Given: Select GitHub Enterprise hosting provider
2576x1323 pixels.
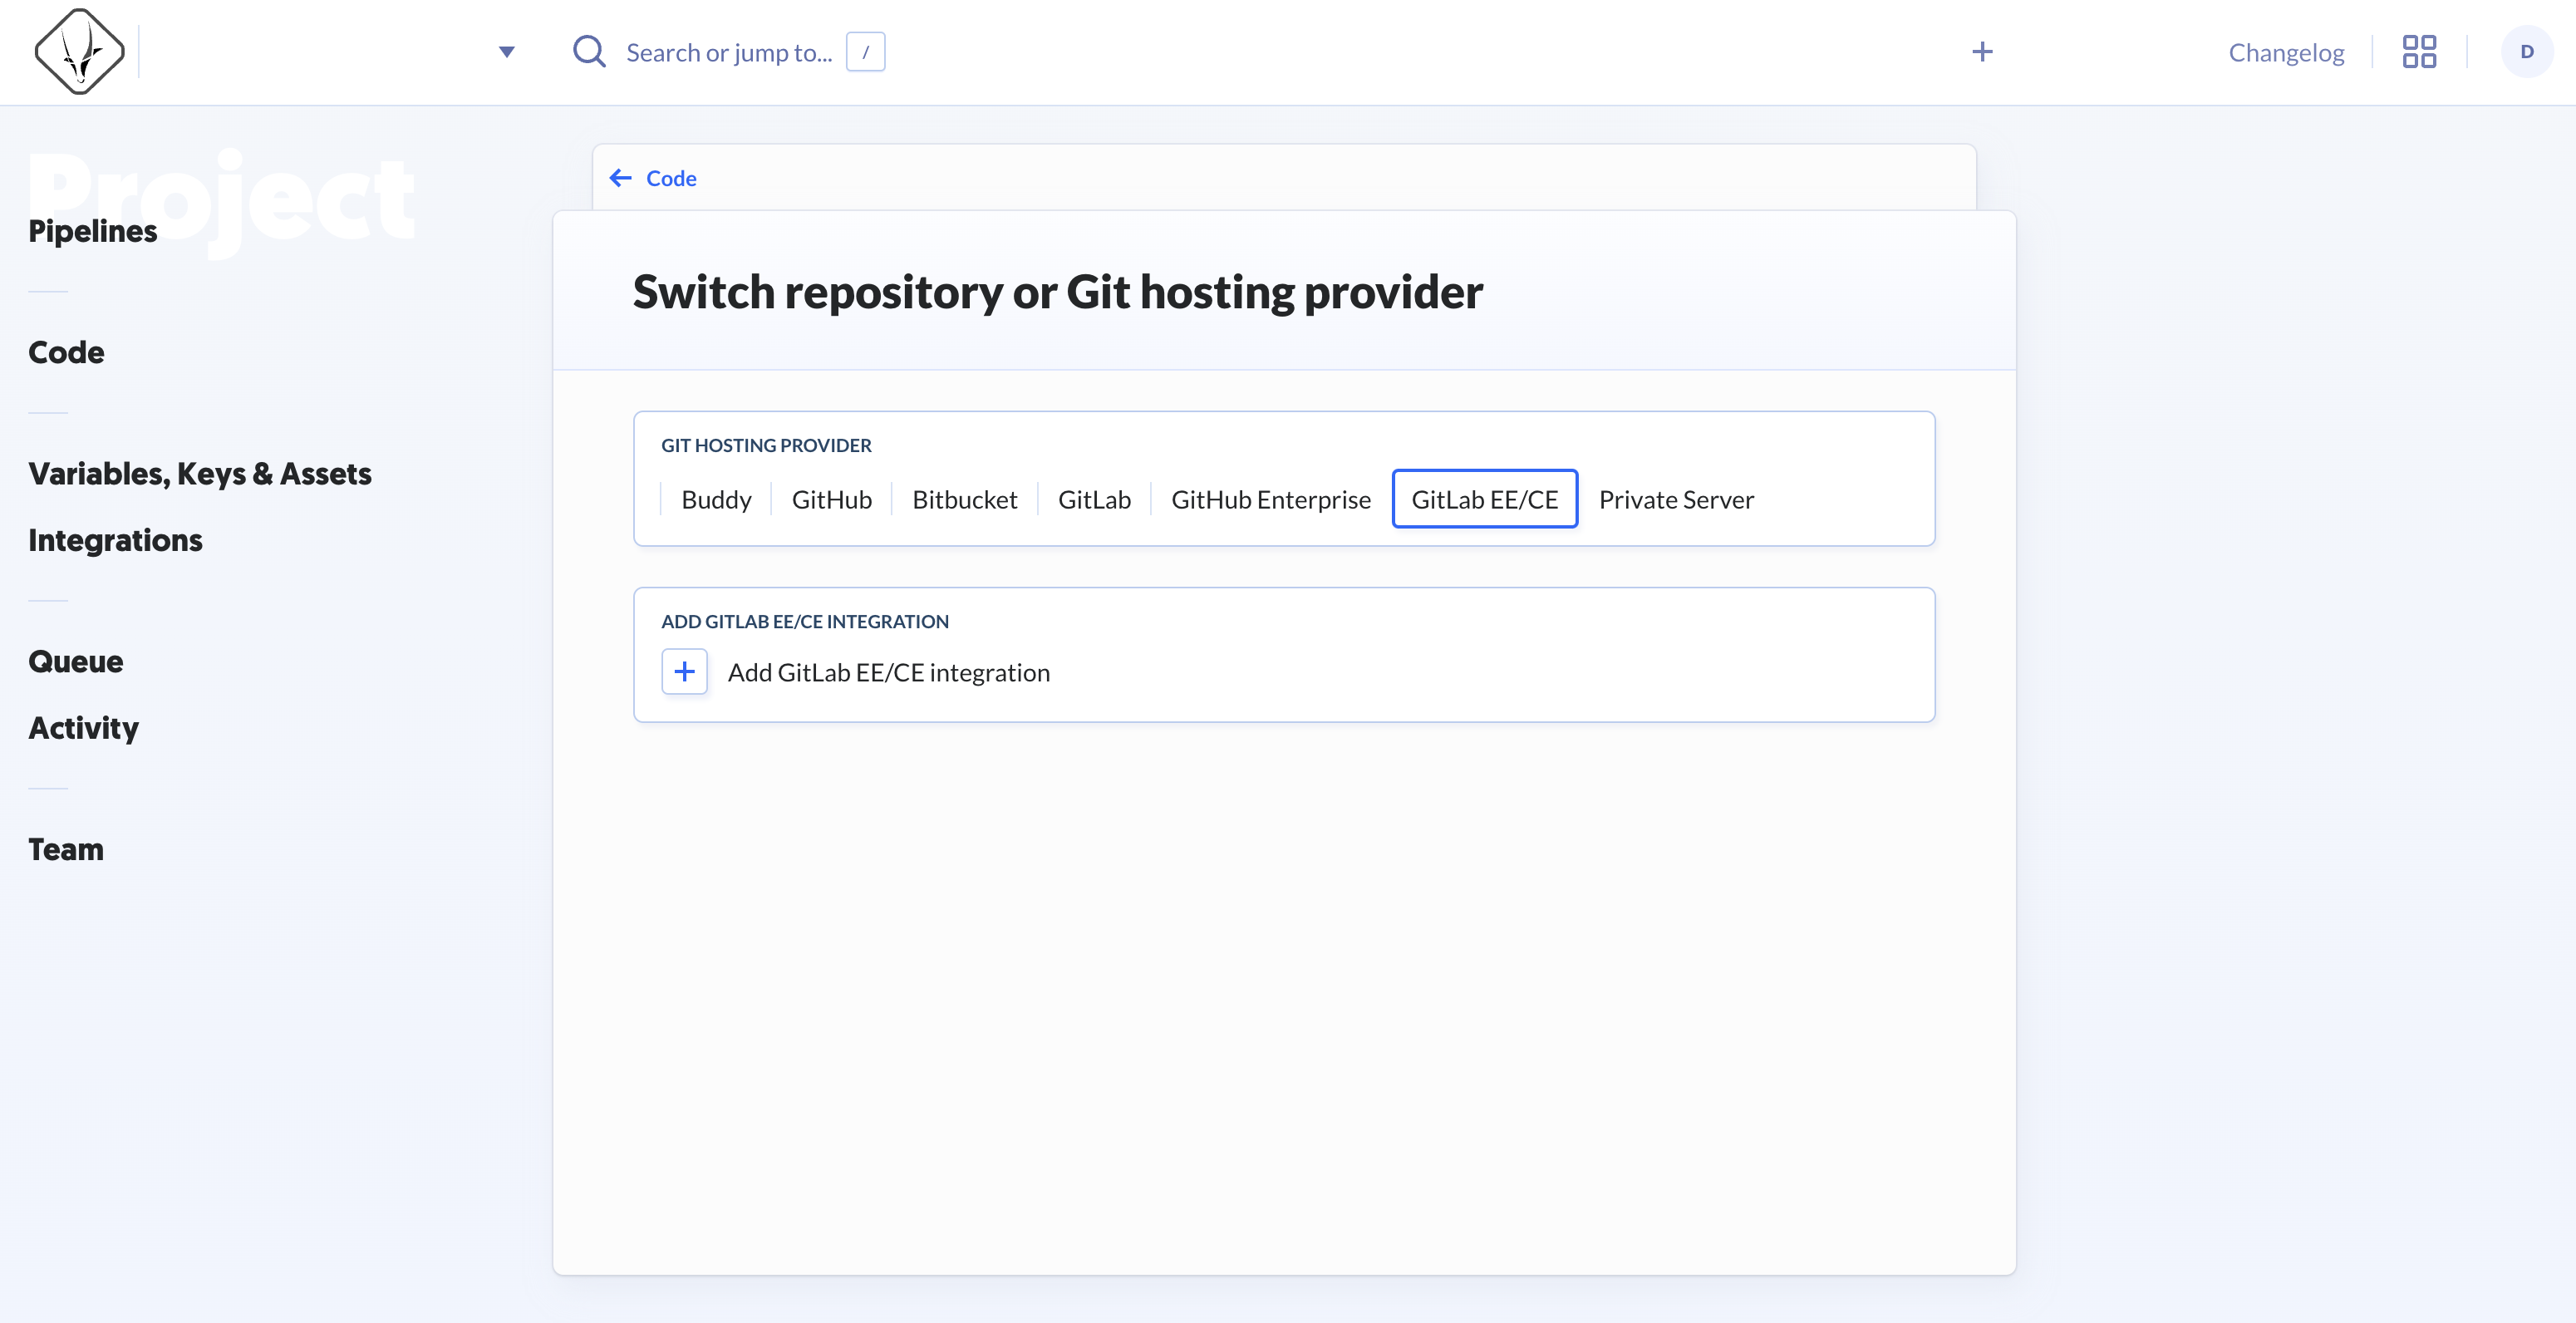Looking at the screenshot, I should (1271, 499).
